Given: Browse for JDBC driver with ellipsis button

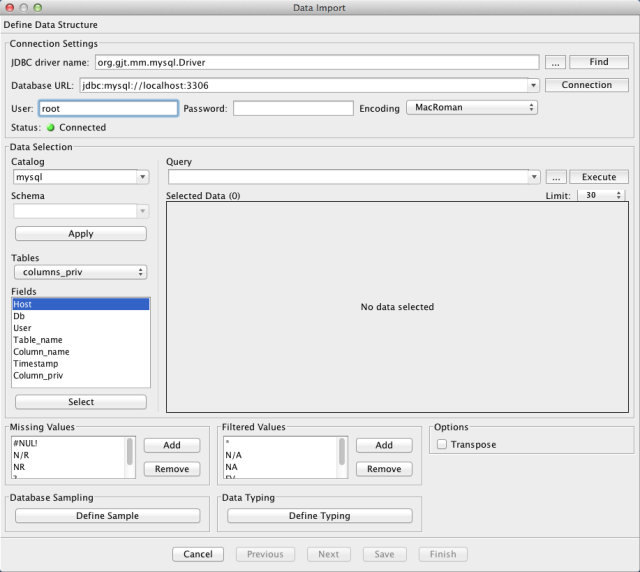Looking at the screenshot, I should coord(555,62).
